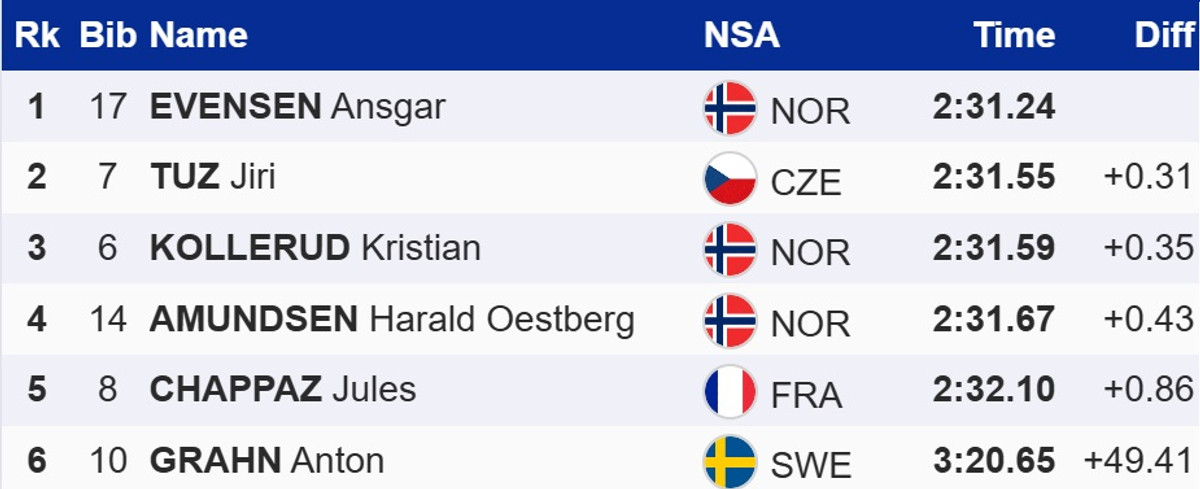
Task: Click the Czech flag icon
Action: point(730,179)
